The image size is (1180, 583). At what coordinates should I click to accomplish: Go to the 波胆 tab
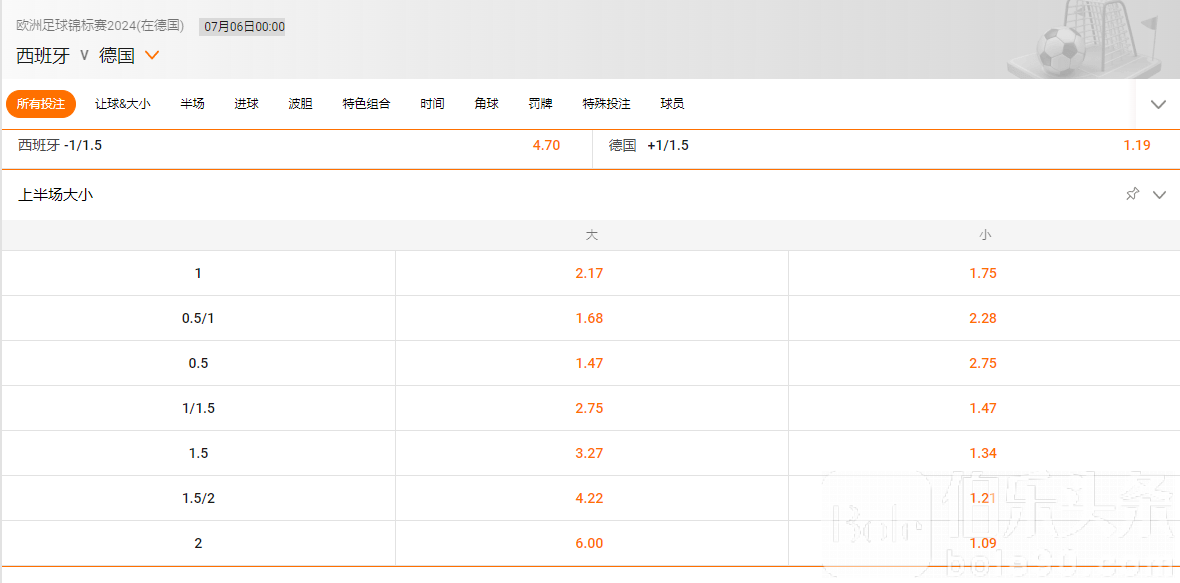click(300, 104)
